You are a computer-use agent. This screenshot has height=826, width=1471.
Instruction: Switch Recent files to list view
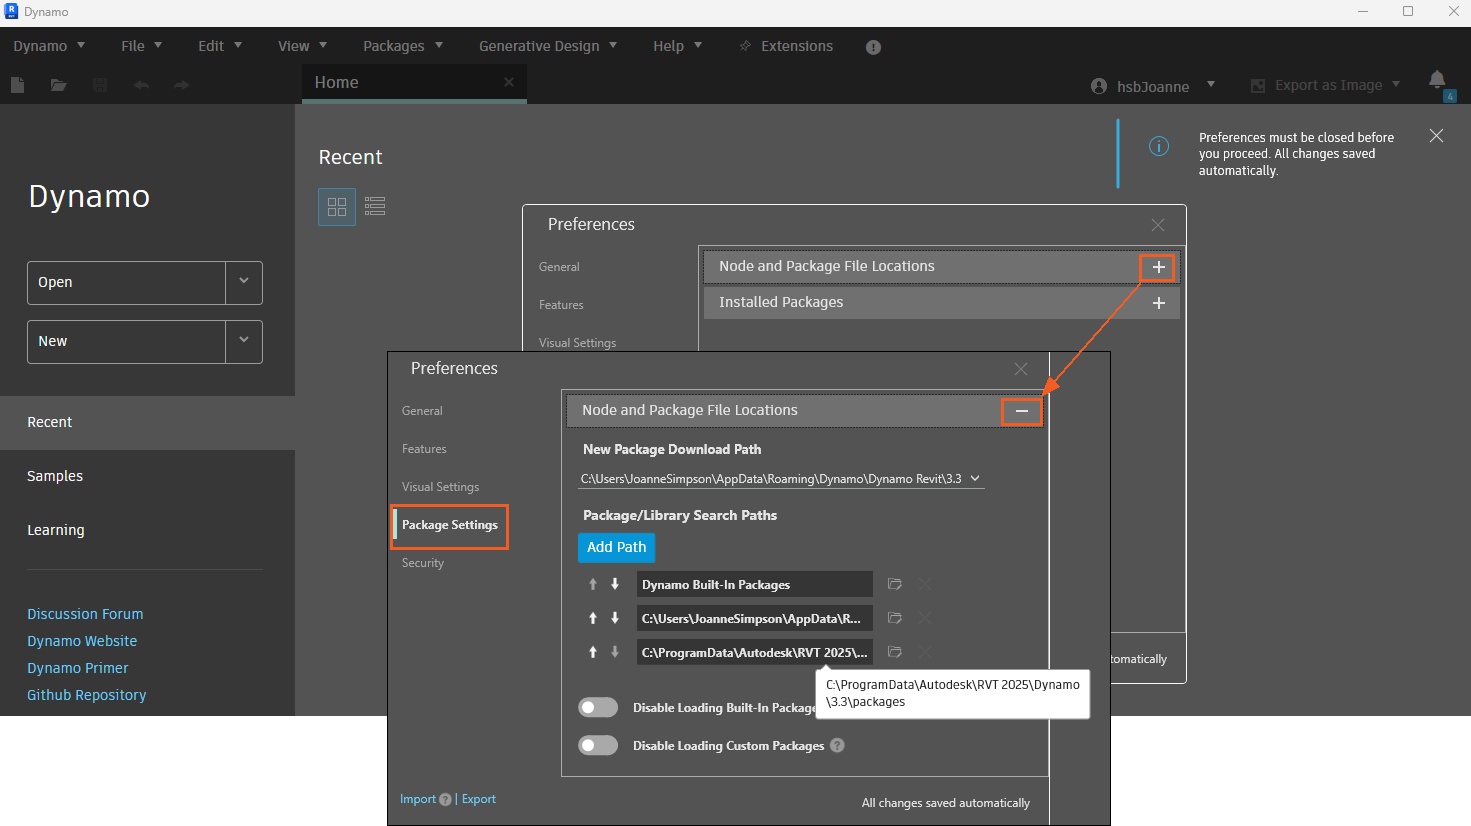point(375,206)
